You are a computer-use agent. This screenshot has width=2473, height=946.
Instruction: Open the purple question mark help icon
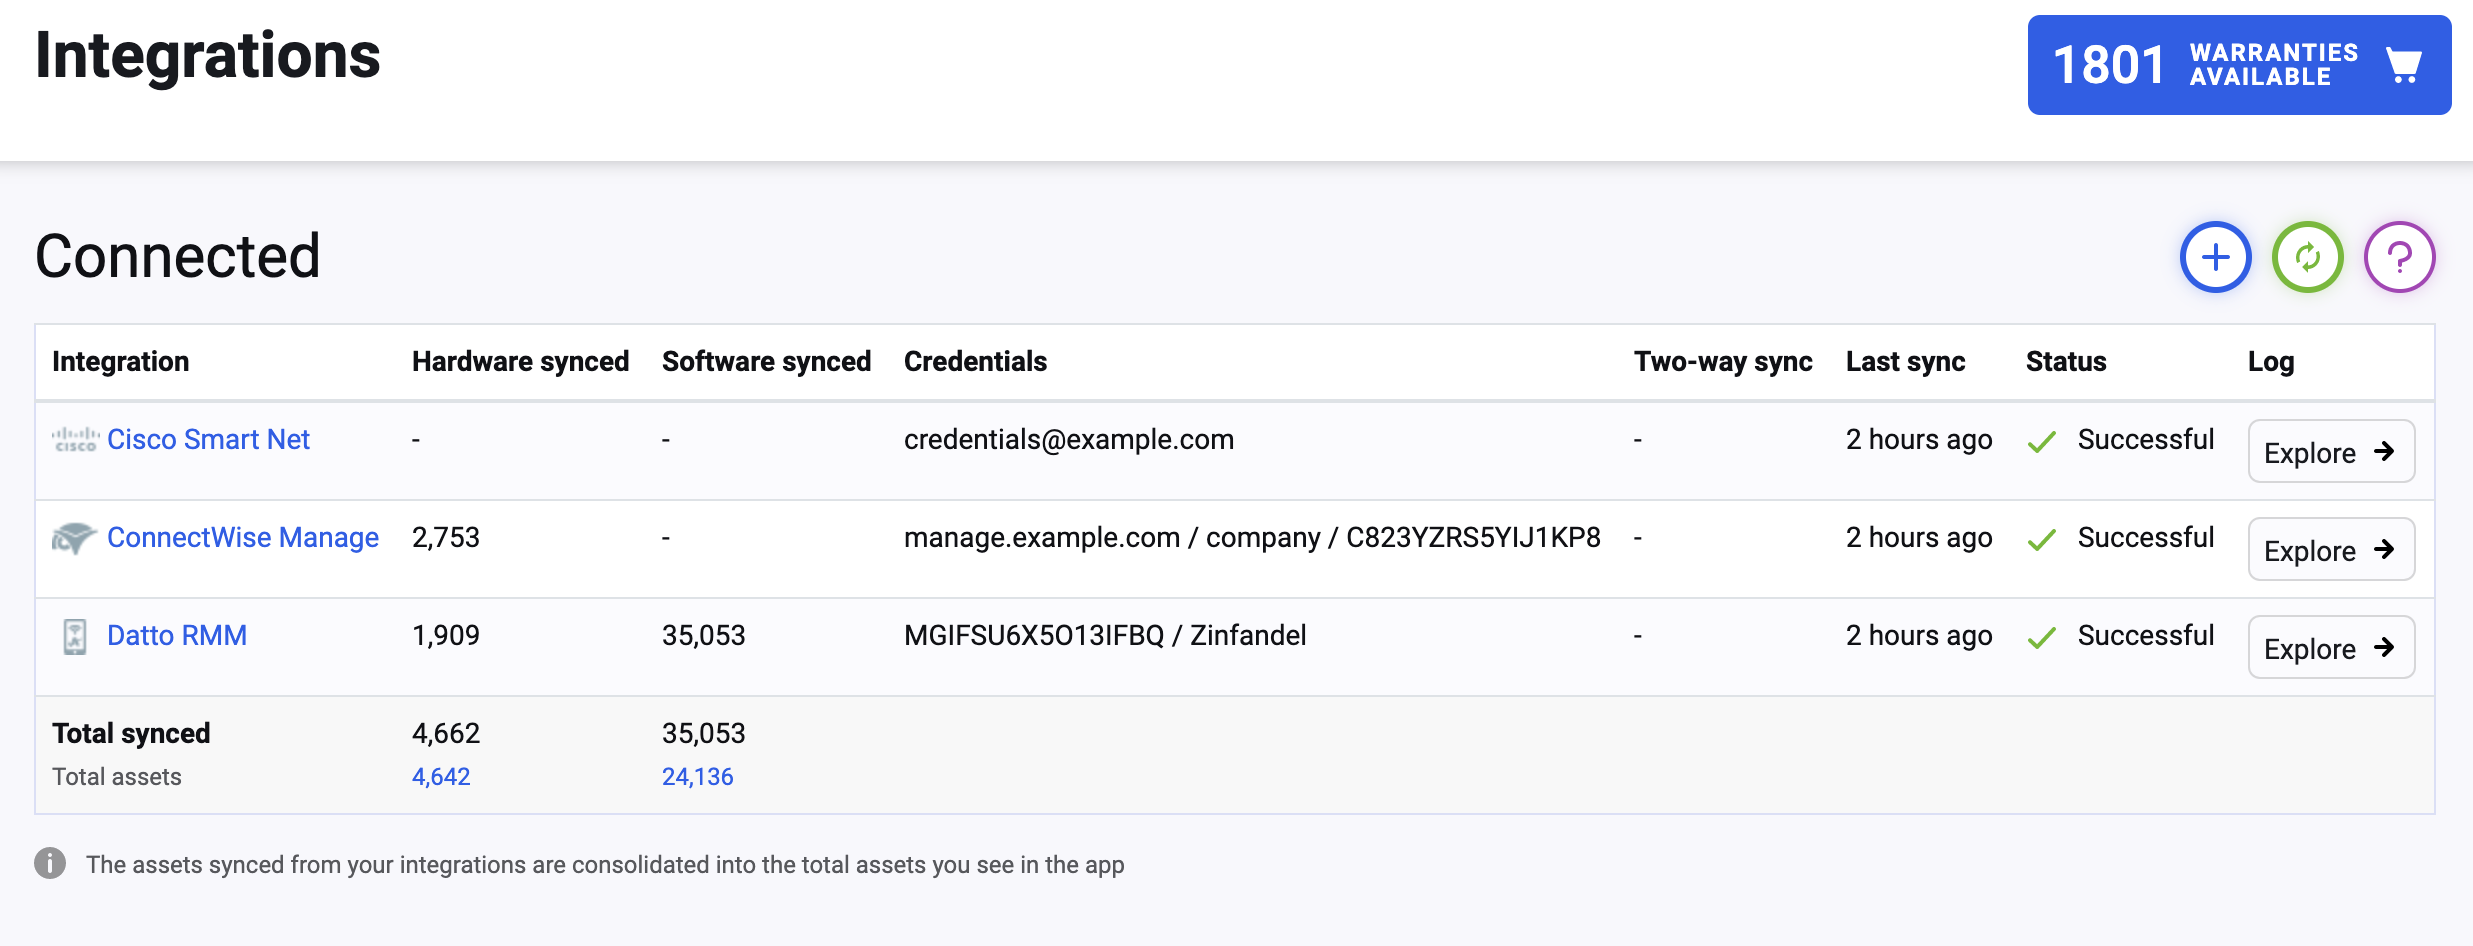[x=2399, y=257]
